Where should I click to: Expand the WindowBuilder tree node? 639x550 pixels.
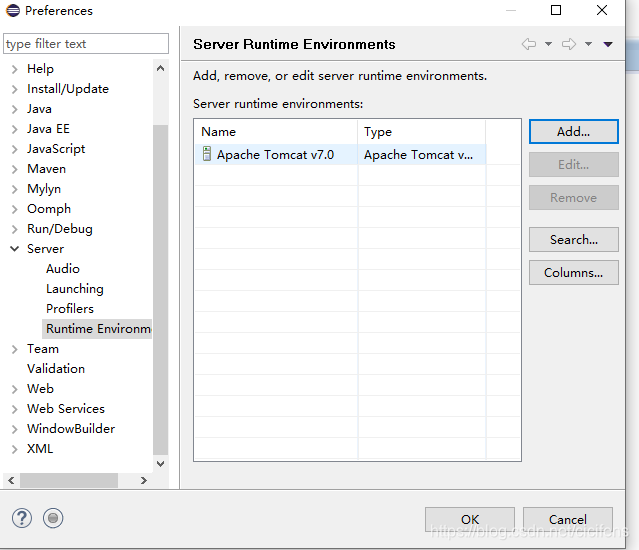coord(15,429)
